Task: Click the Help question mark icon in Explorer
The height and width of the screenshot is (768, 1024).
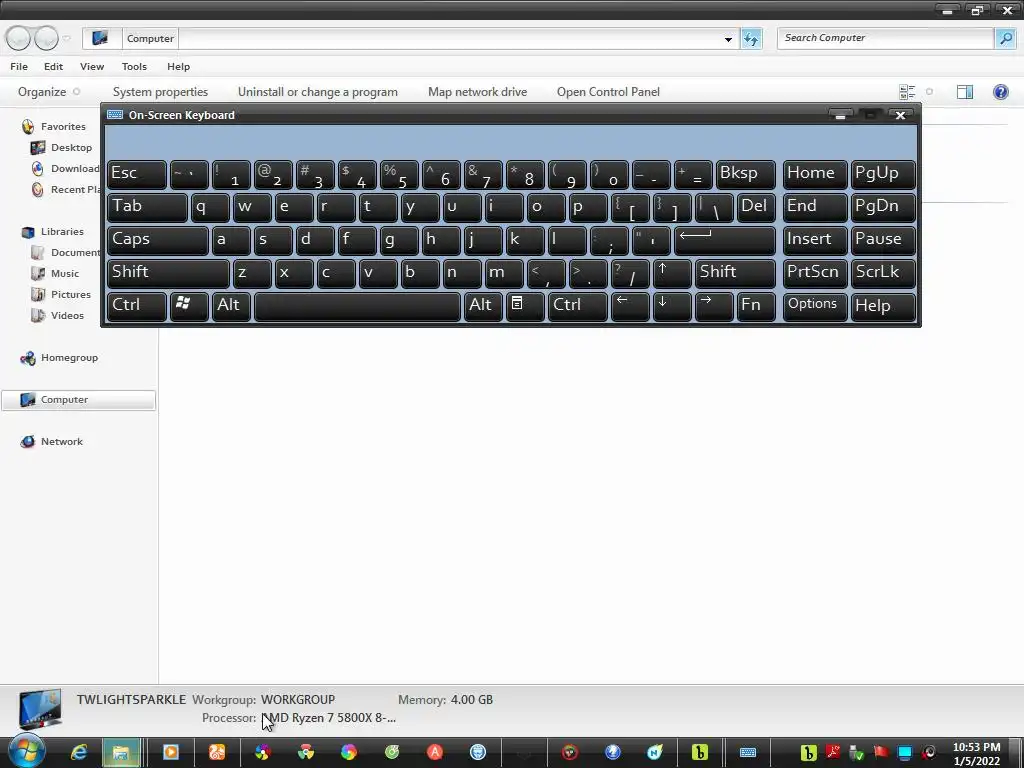Action: [1000, 92]
